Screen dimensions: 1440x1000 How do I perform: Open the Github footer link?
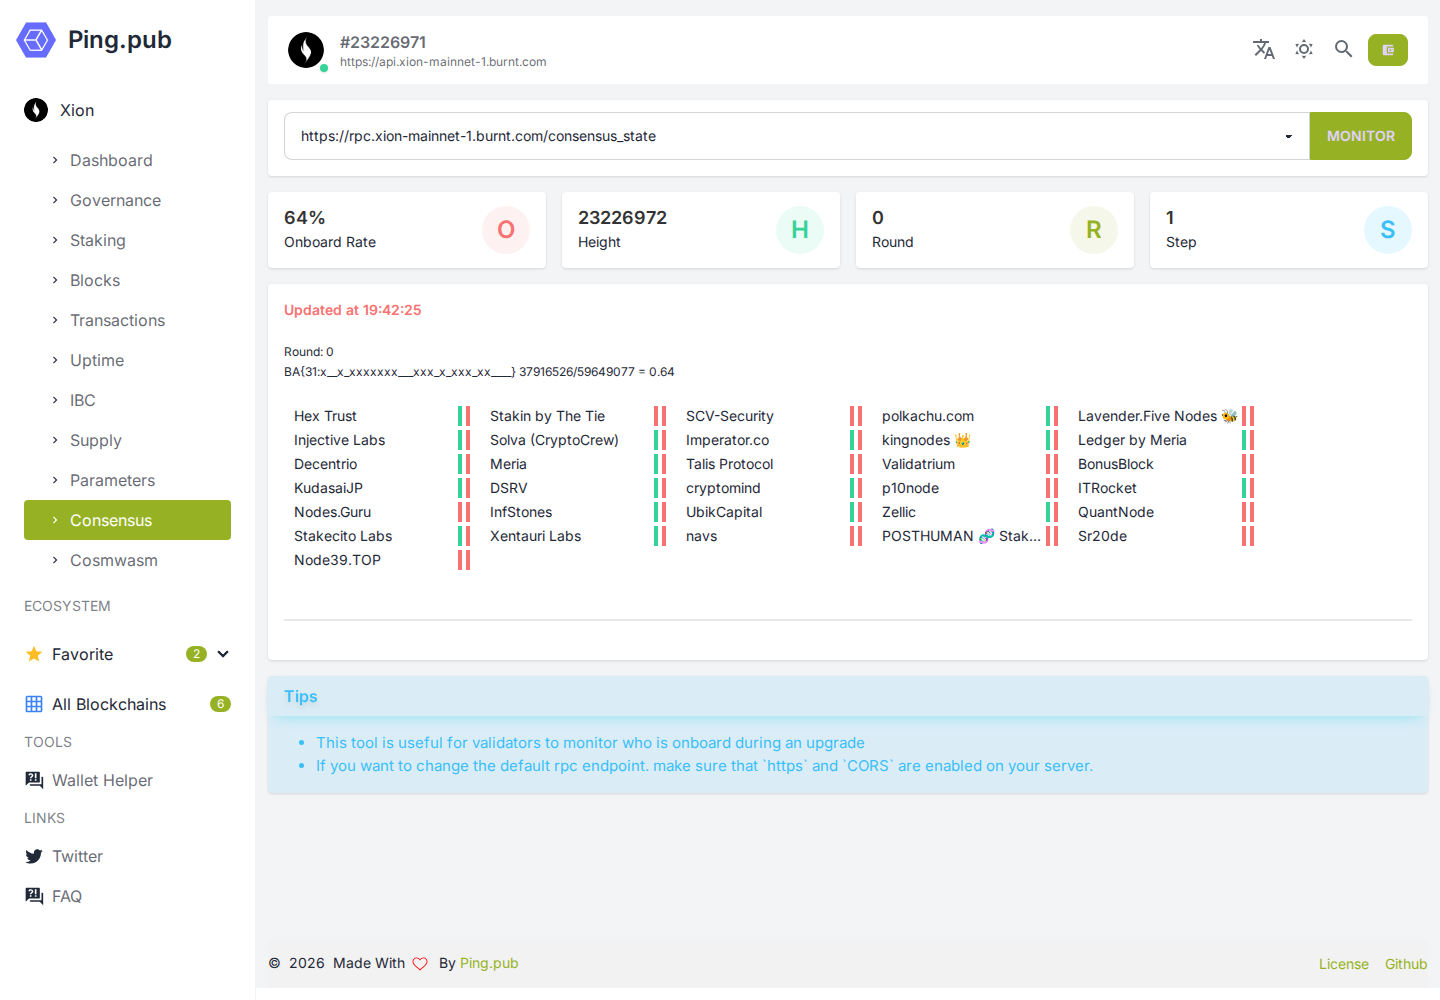[1405, 964]
